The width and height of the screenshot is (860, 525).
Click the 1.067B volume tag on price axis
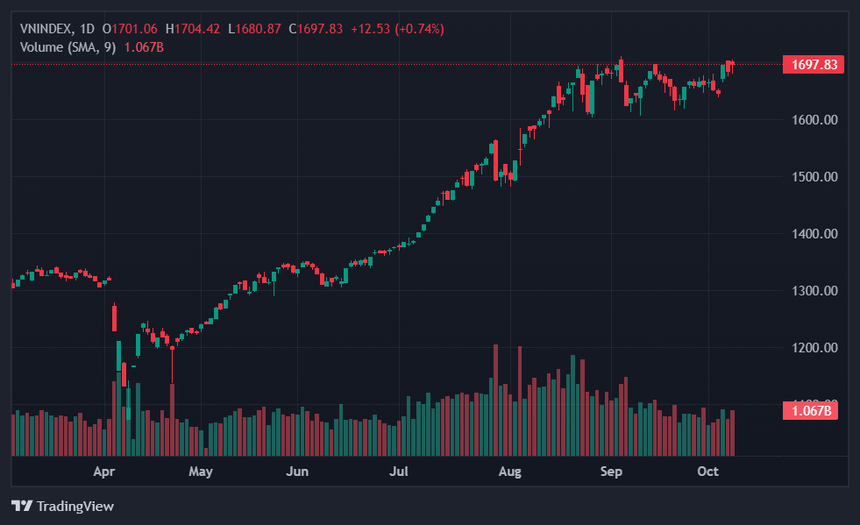coord(813,410)
